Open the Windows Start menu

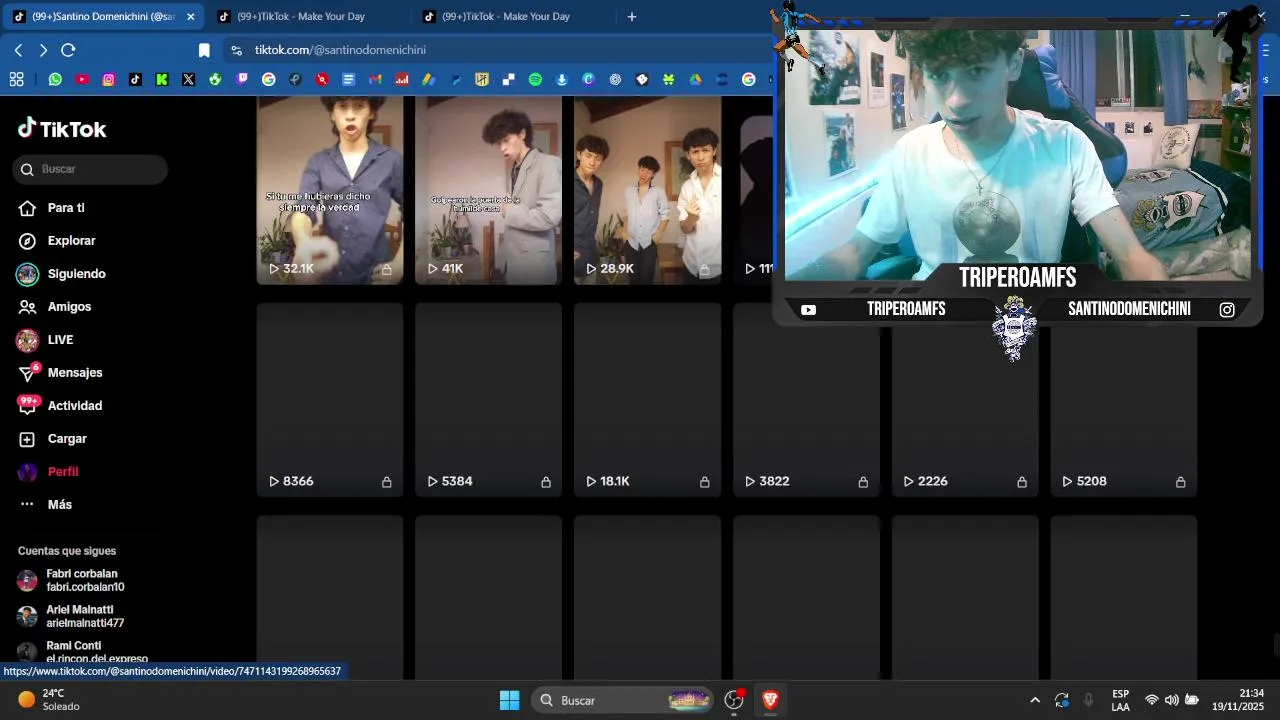(x=509, y=700)
